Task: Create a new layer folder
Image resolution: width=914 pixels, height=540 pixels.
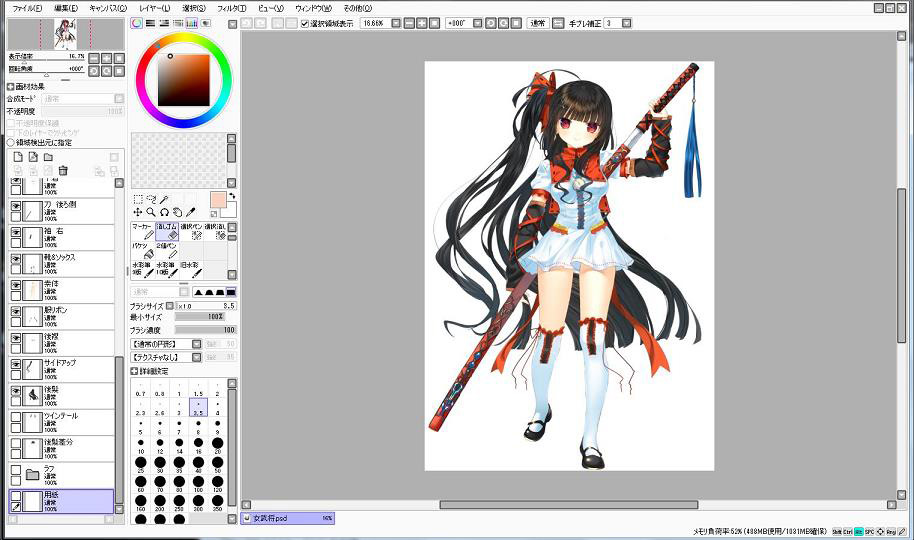Action: click(48, 157)
